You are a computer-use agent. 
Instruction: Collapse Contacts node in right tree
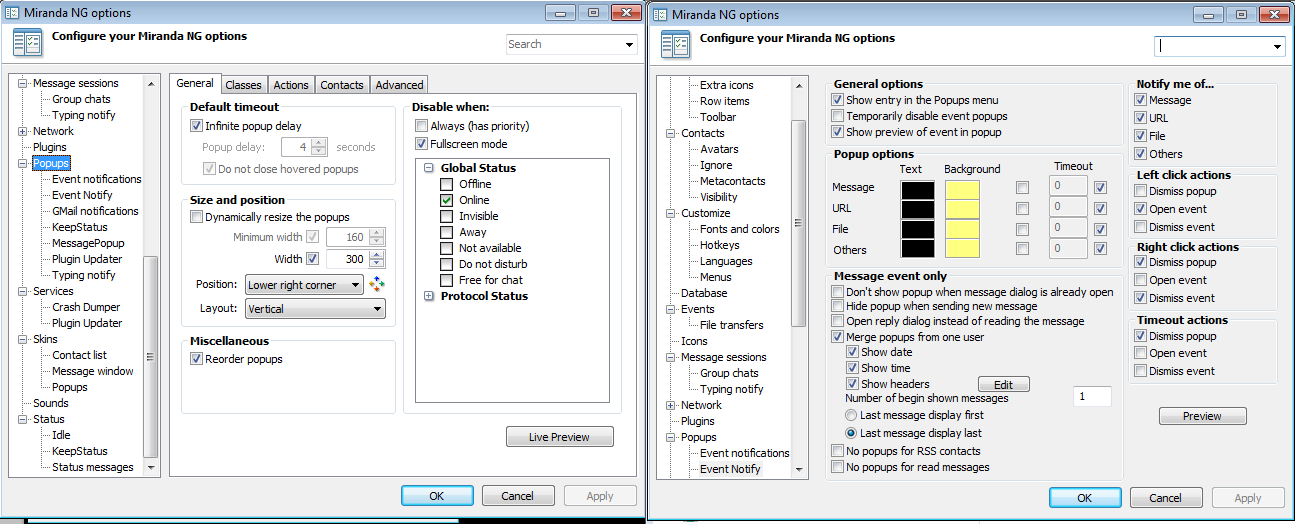[x=671, y=133]
